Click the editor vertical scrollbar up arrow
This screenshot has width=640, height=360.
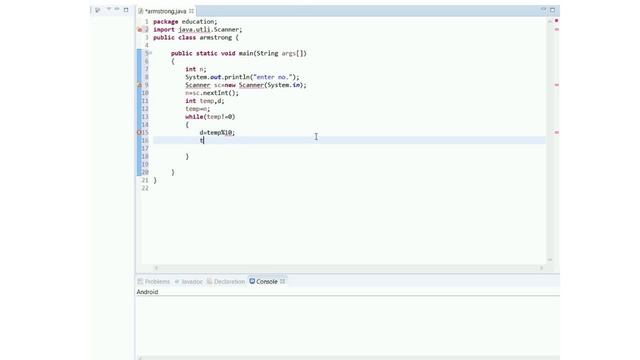click(549, 21)
